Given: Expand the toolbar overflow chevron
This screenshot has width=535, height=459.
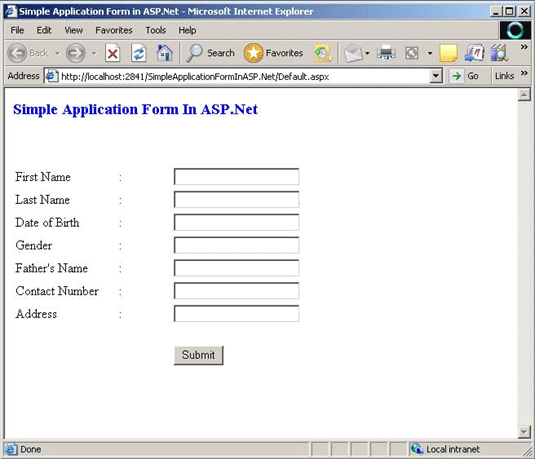Looking at the screenshot, I should click(524, 47).
